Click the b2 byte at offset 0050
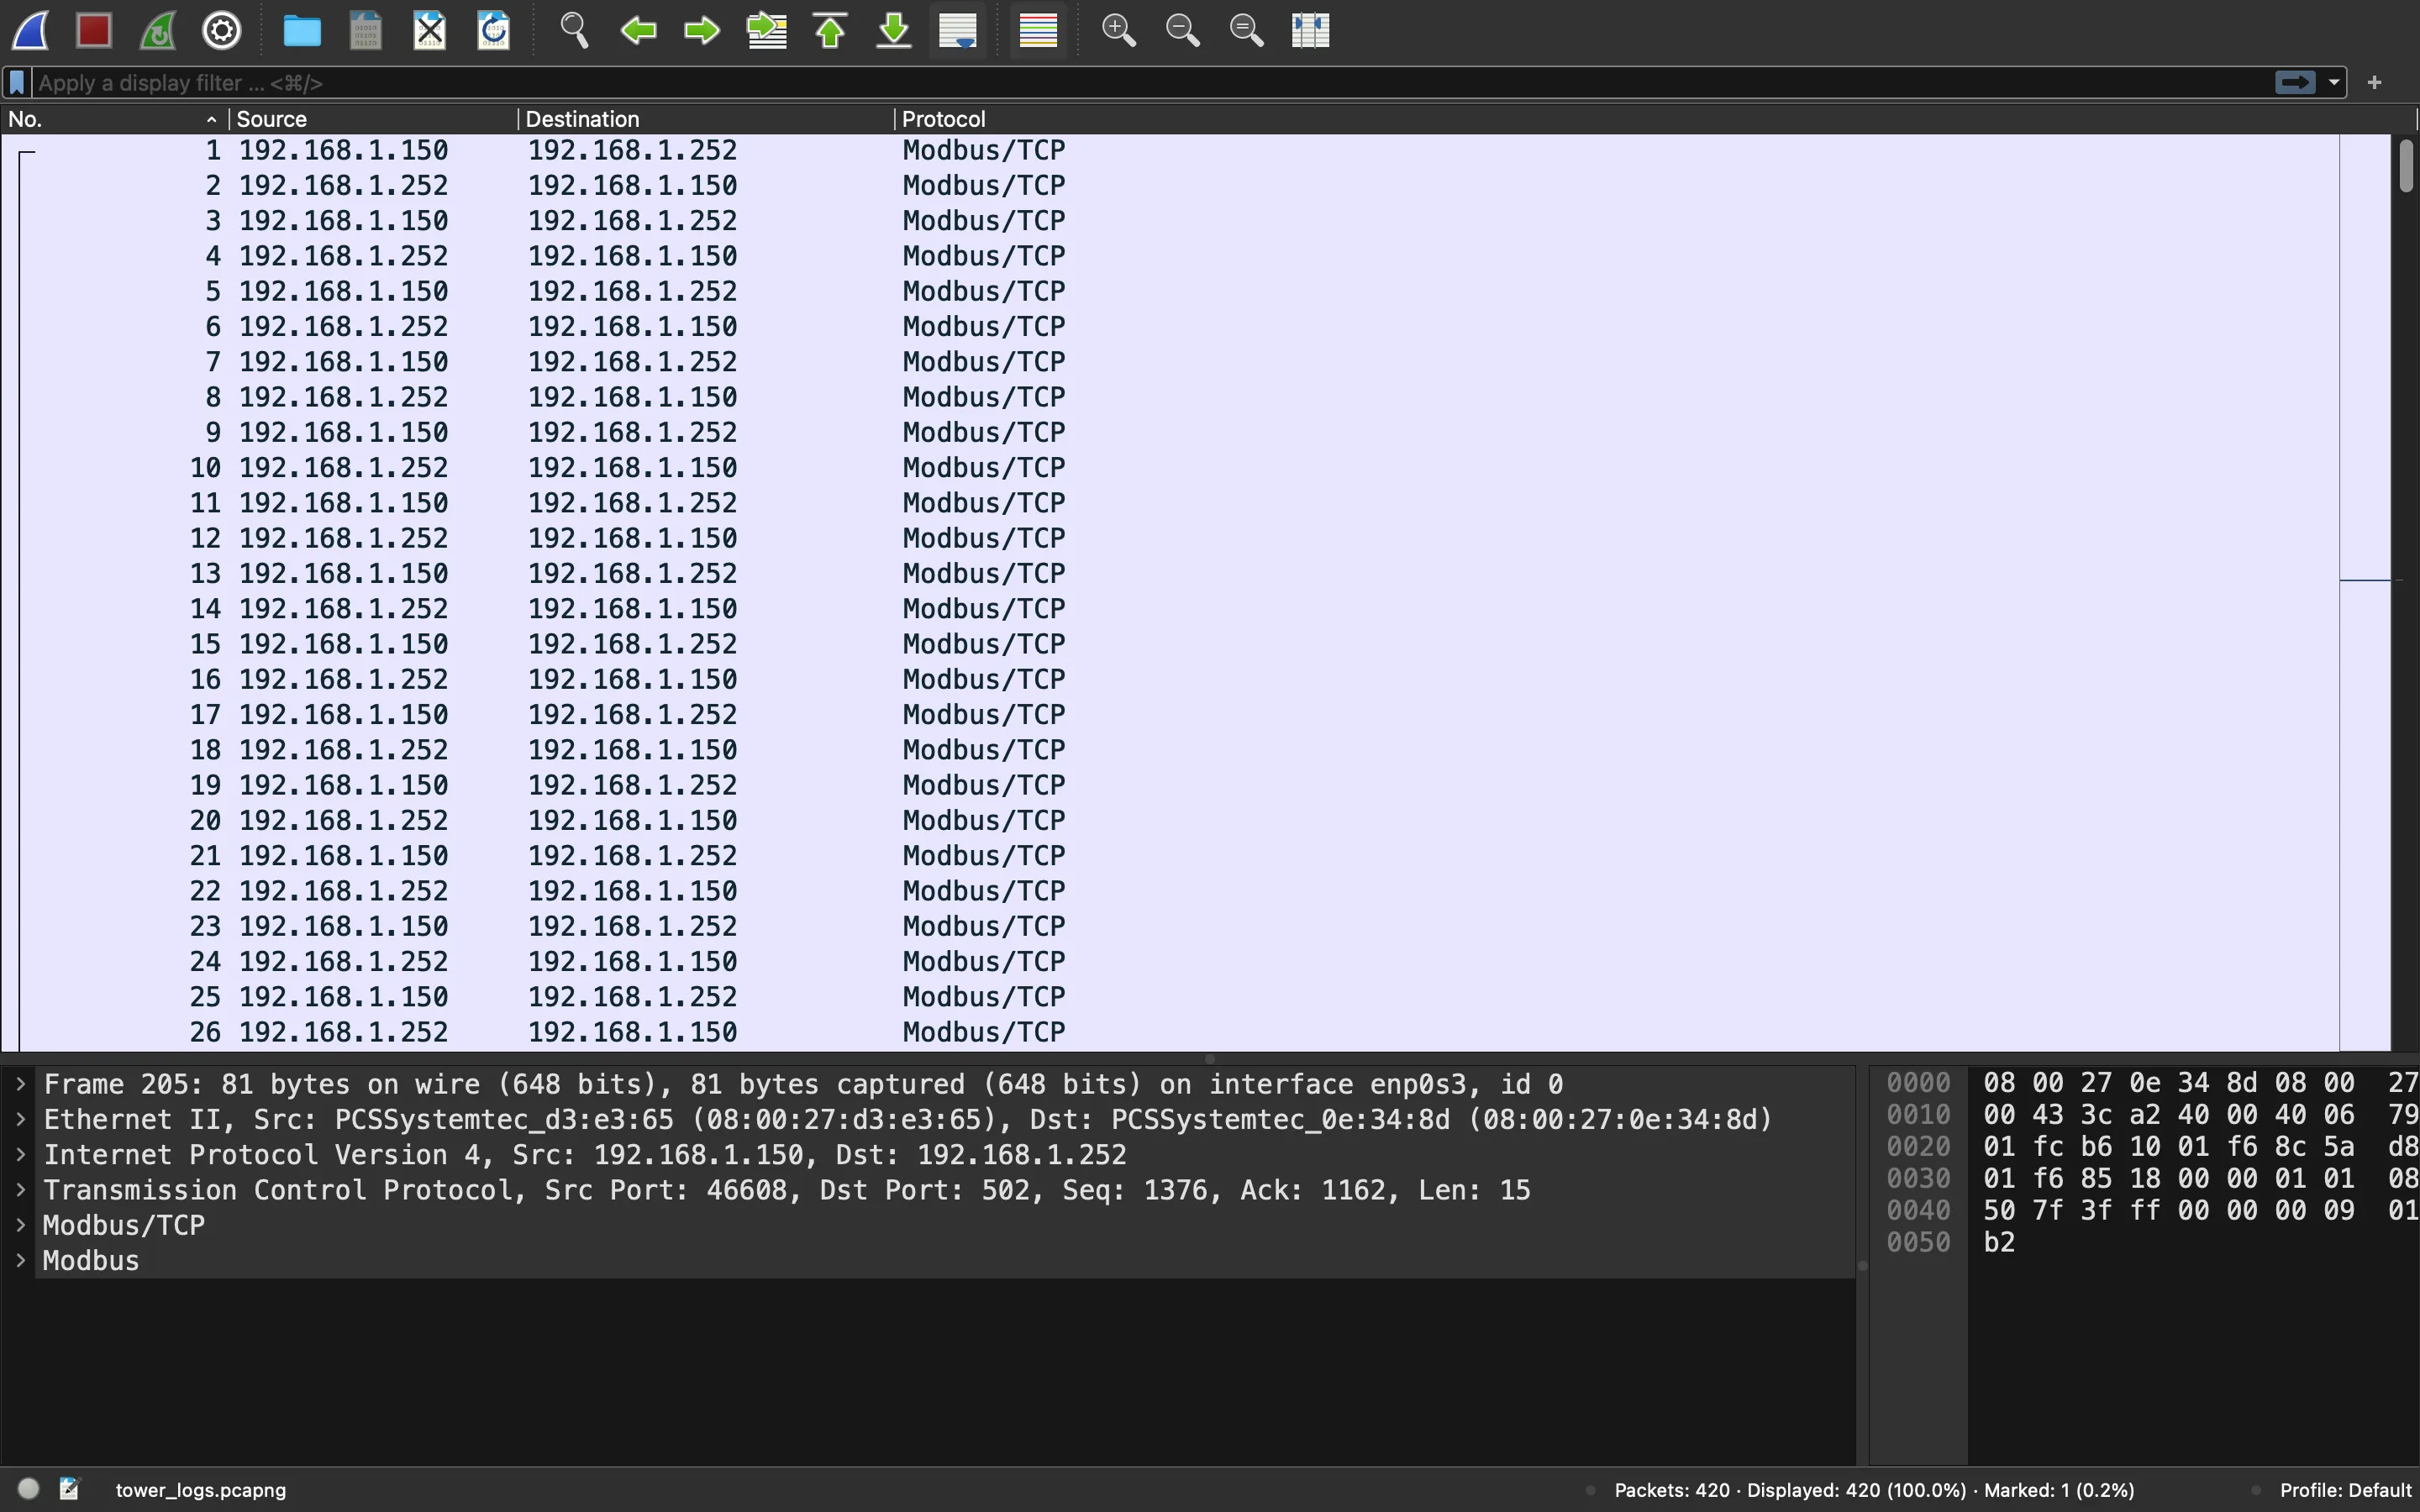 pos(1999,1243)
